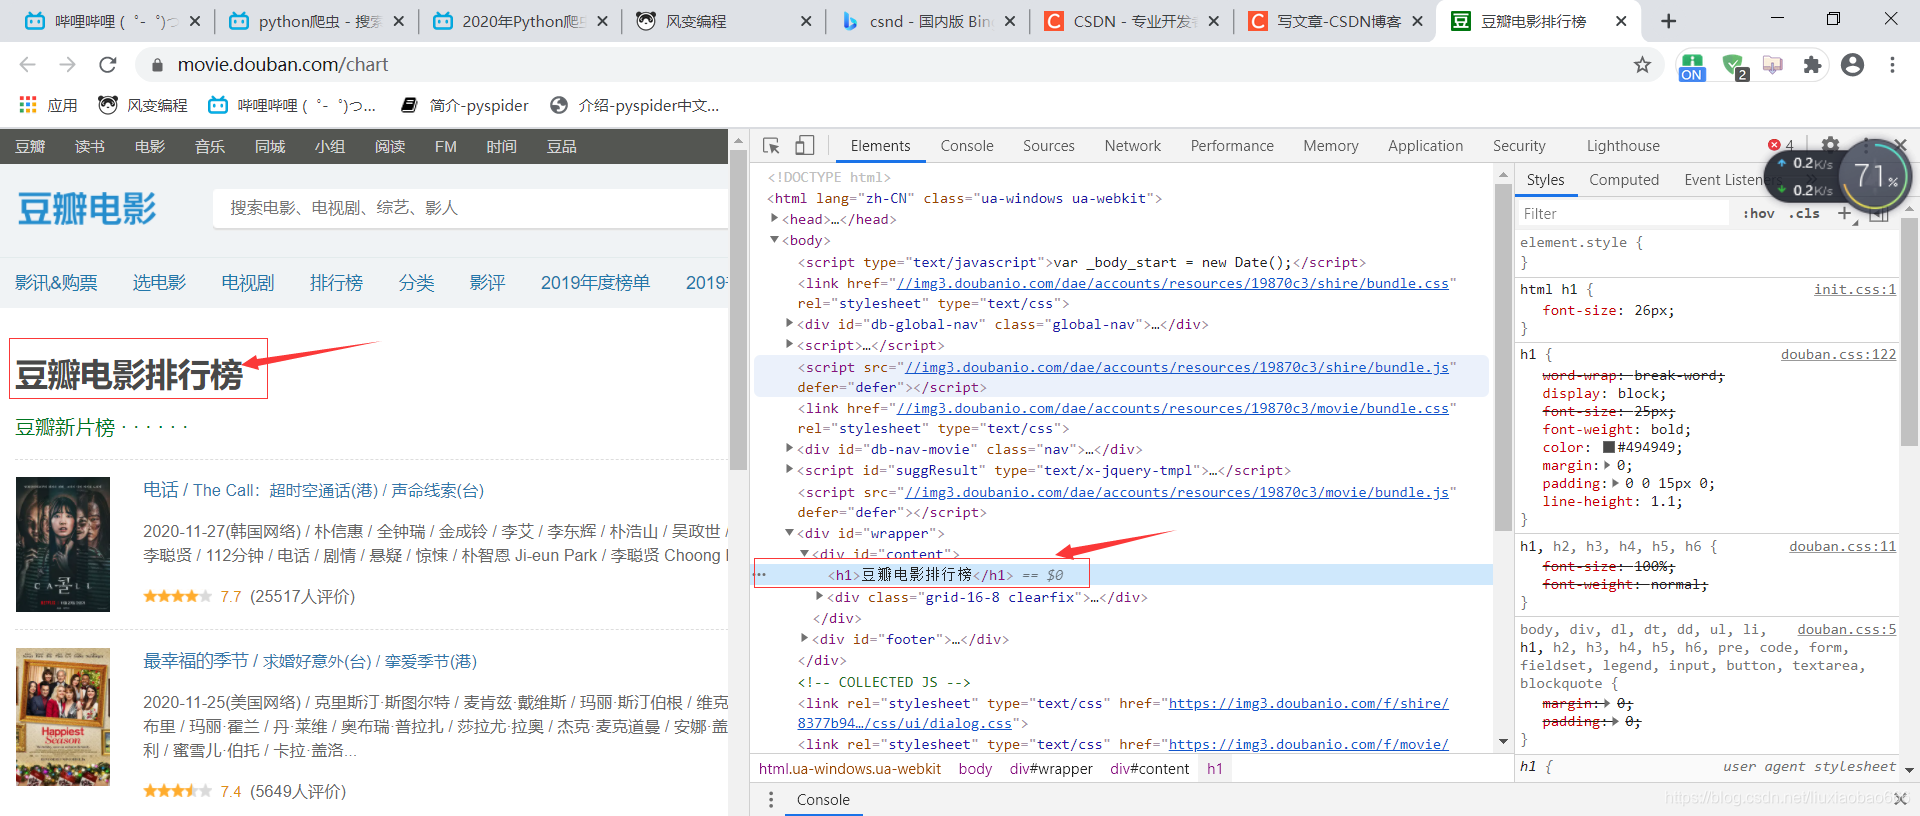The height and width of the screenshot is (816, 1920).
Task: Open a new tab with the plus button
Action: coord(1668,21)
